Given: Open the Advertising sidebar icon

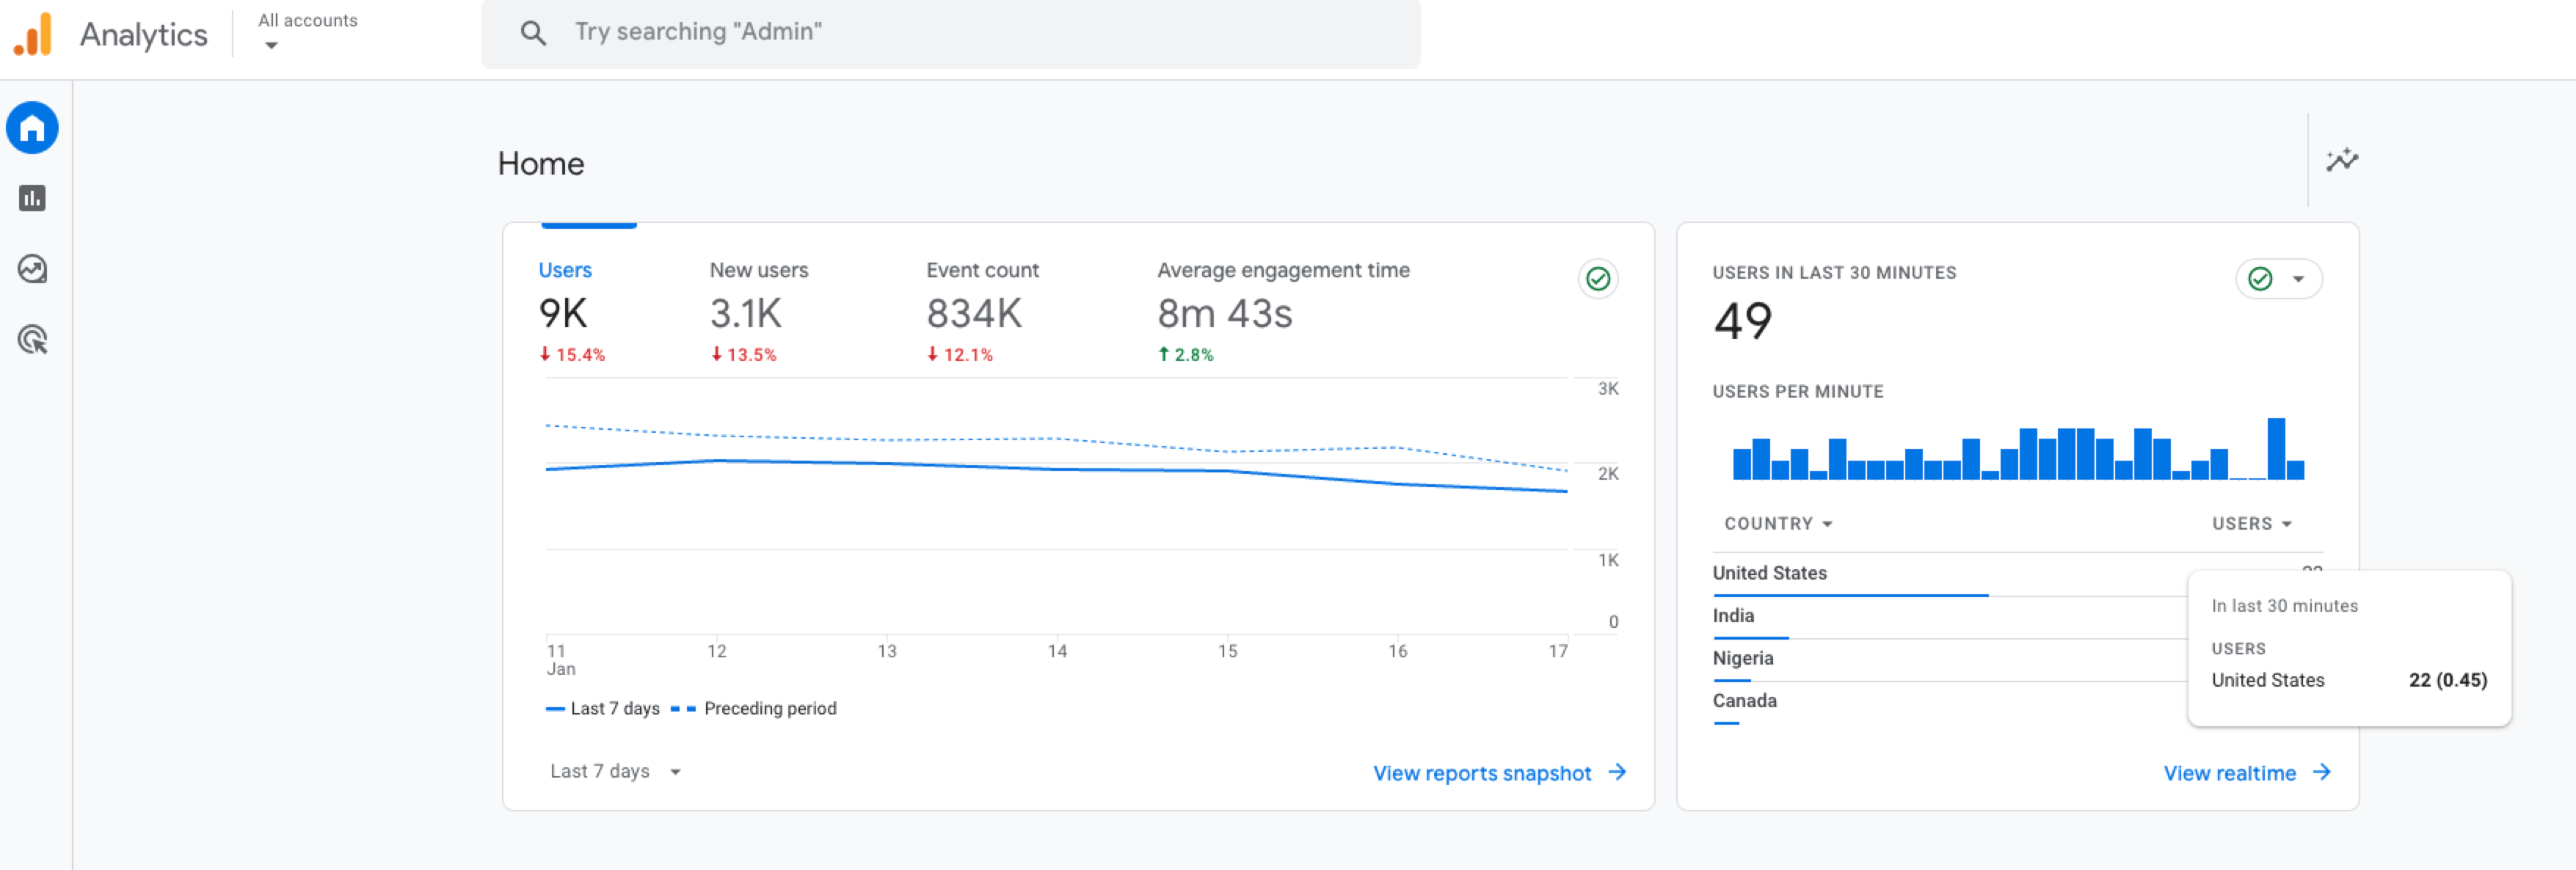Looking at the screenshot, I should (32, 340).
